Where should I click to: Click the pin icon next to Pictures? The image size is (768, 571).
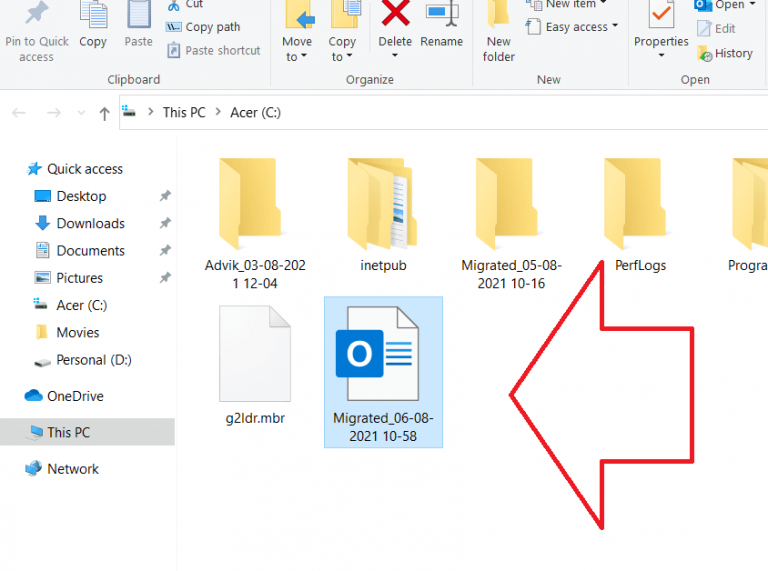(x=165, y=278)
